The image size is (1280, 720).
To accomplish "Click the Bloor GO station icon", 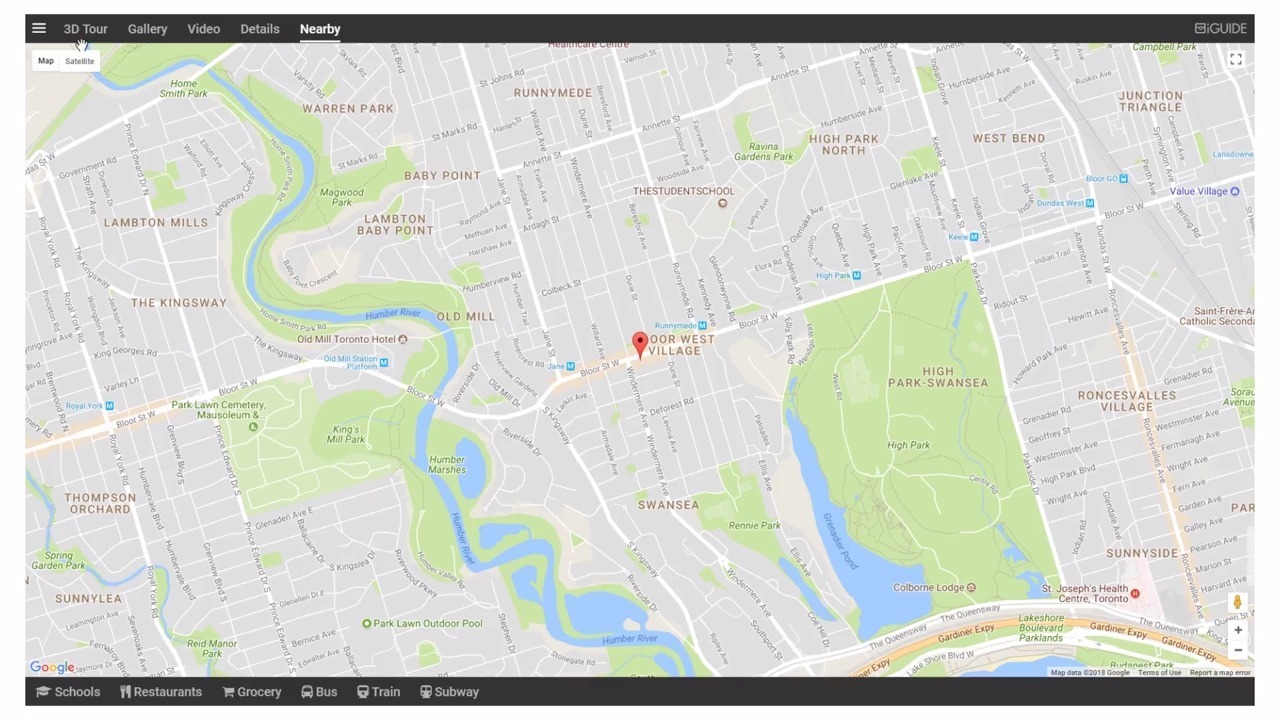I will pyautogui.click(x=1123, y=178).
